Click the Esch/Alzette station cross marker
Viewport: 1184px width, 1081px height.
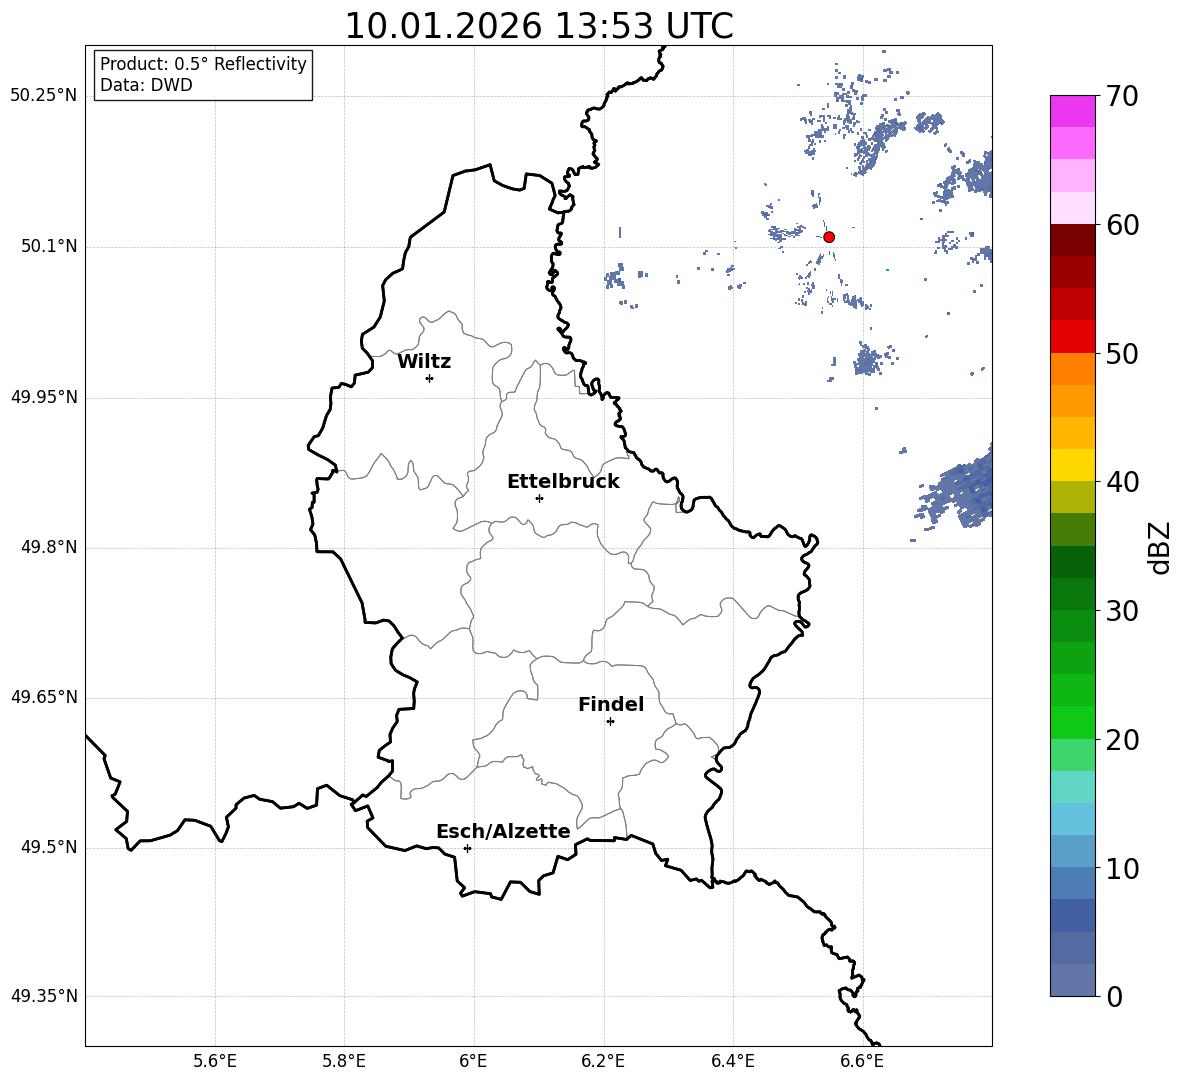467,848
